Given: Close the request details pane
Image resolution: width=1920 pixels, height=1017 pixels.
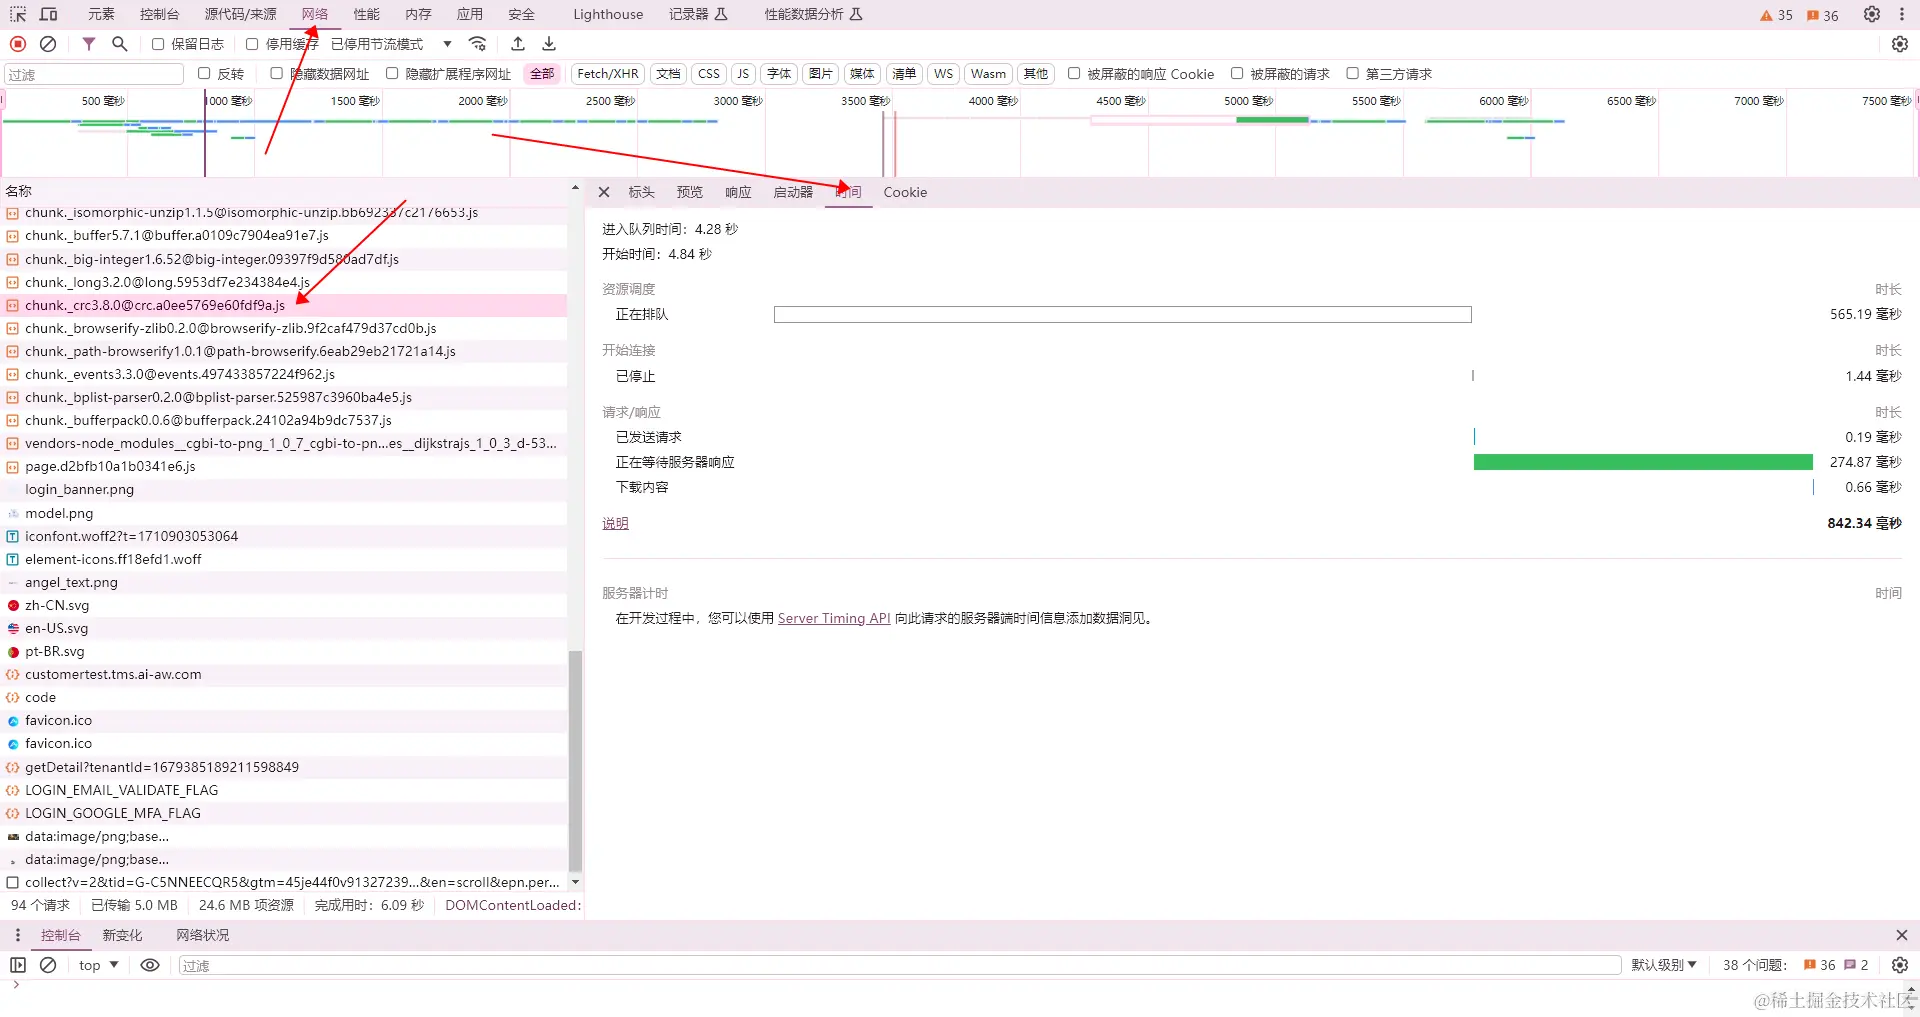Looking at the screenshot, I should pyautogui.click(x=604, y=192).
